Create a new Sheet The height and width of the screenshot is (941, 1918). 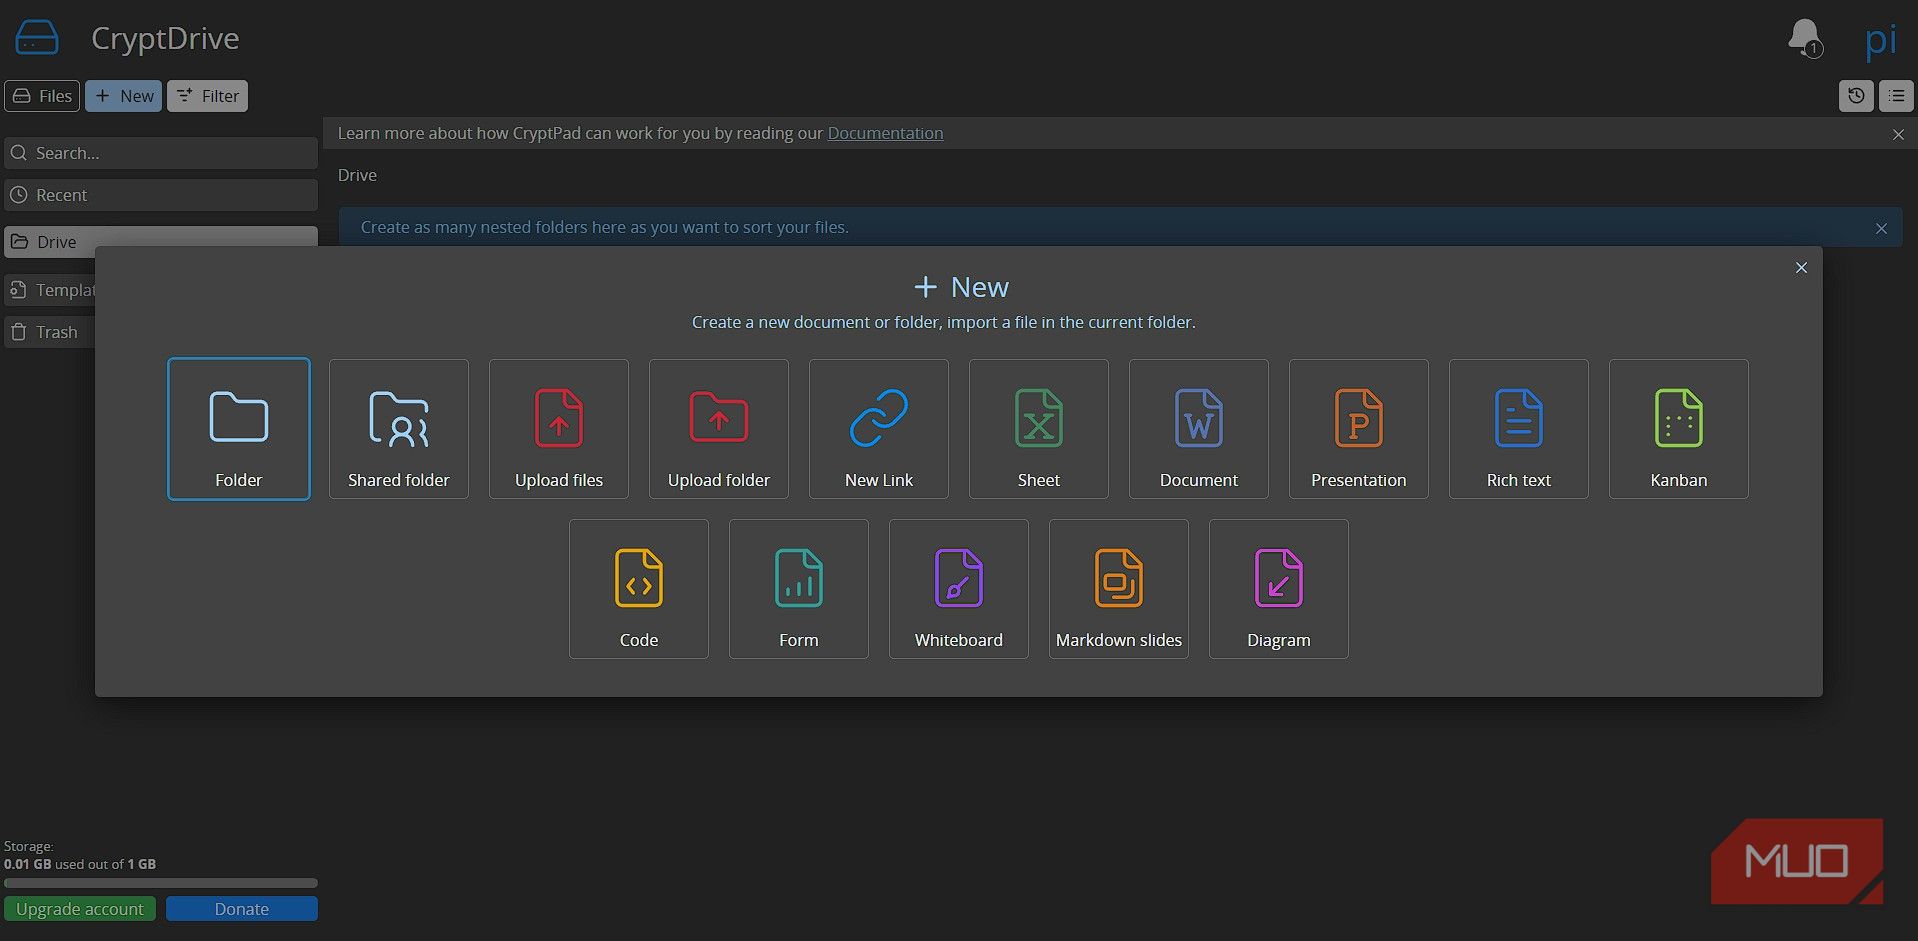click(x=1039, y=429)
